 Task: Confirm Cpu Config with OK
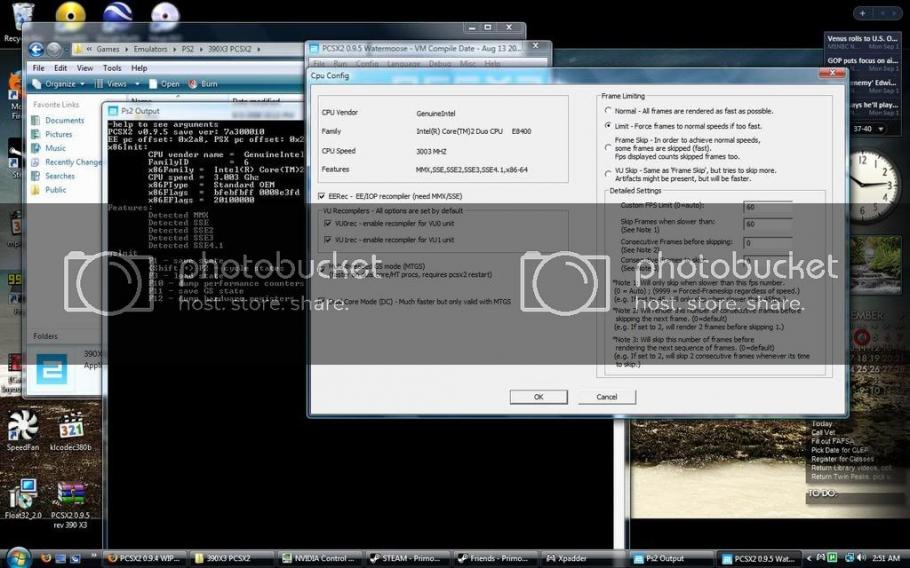point(539,397)
